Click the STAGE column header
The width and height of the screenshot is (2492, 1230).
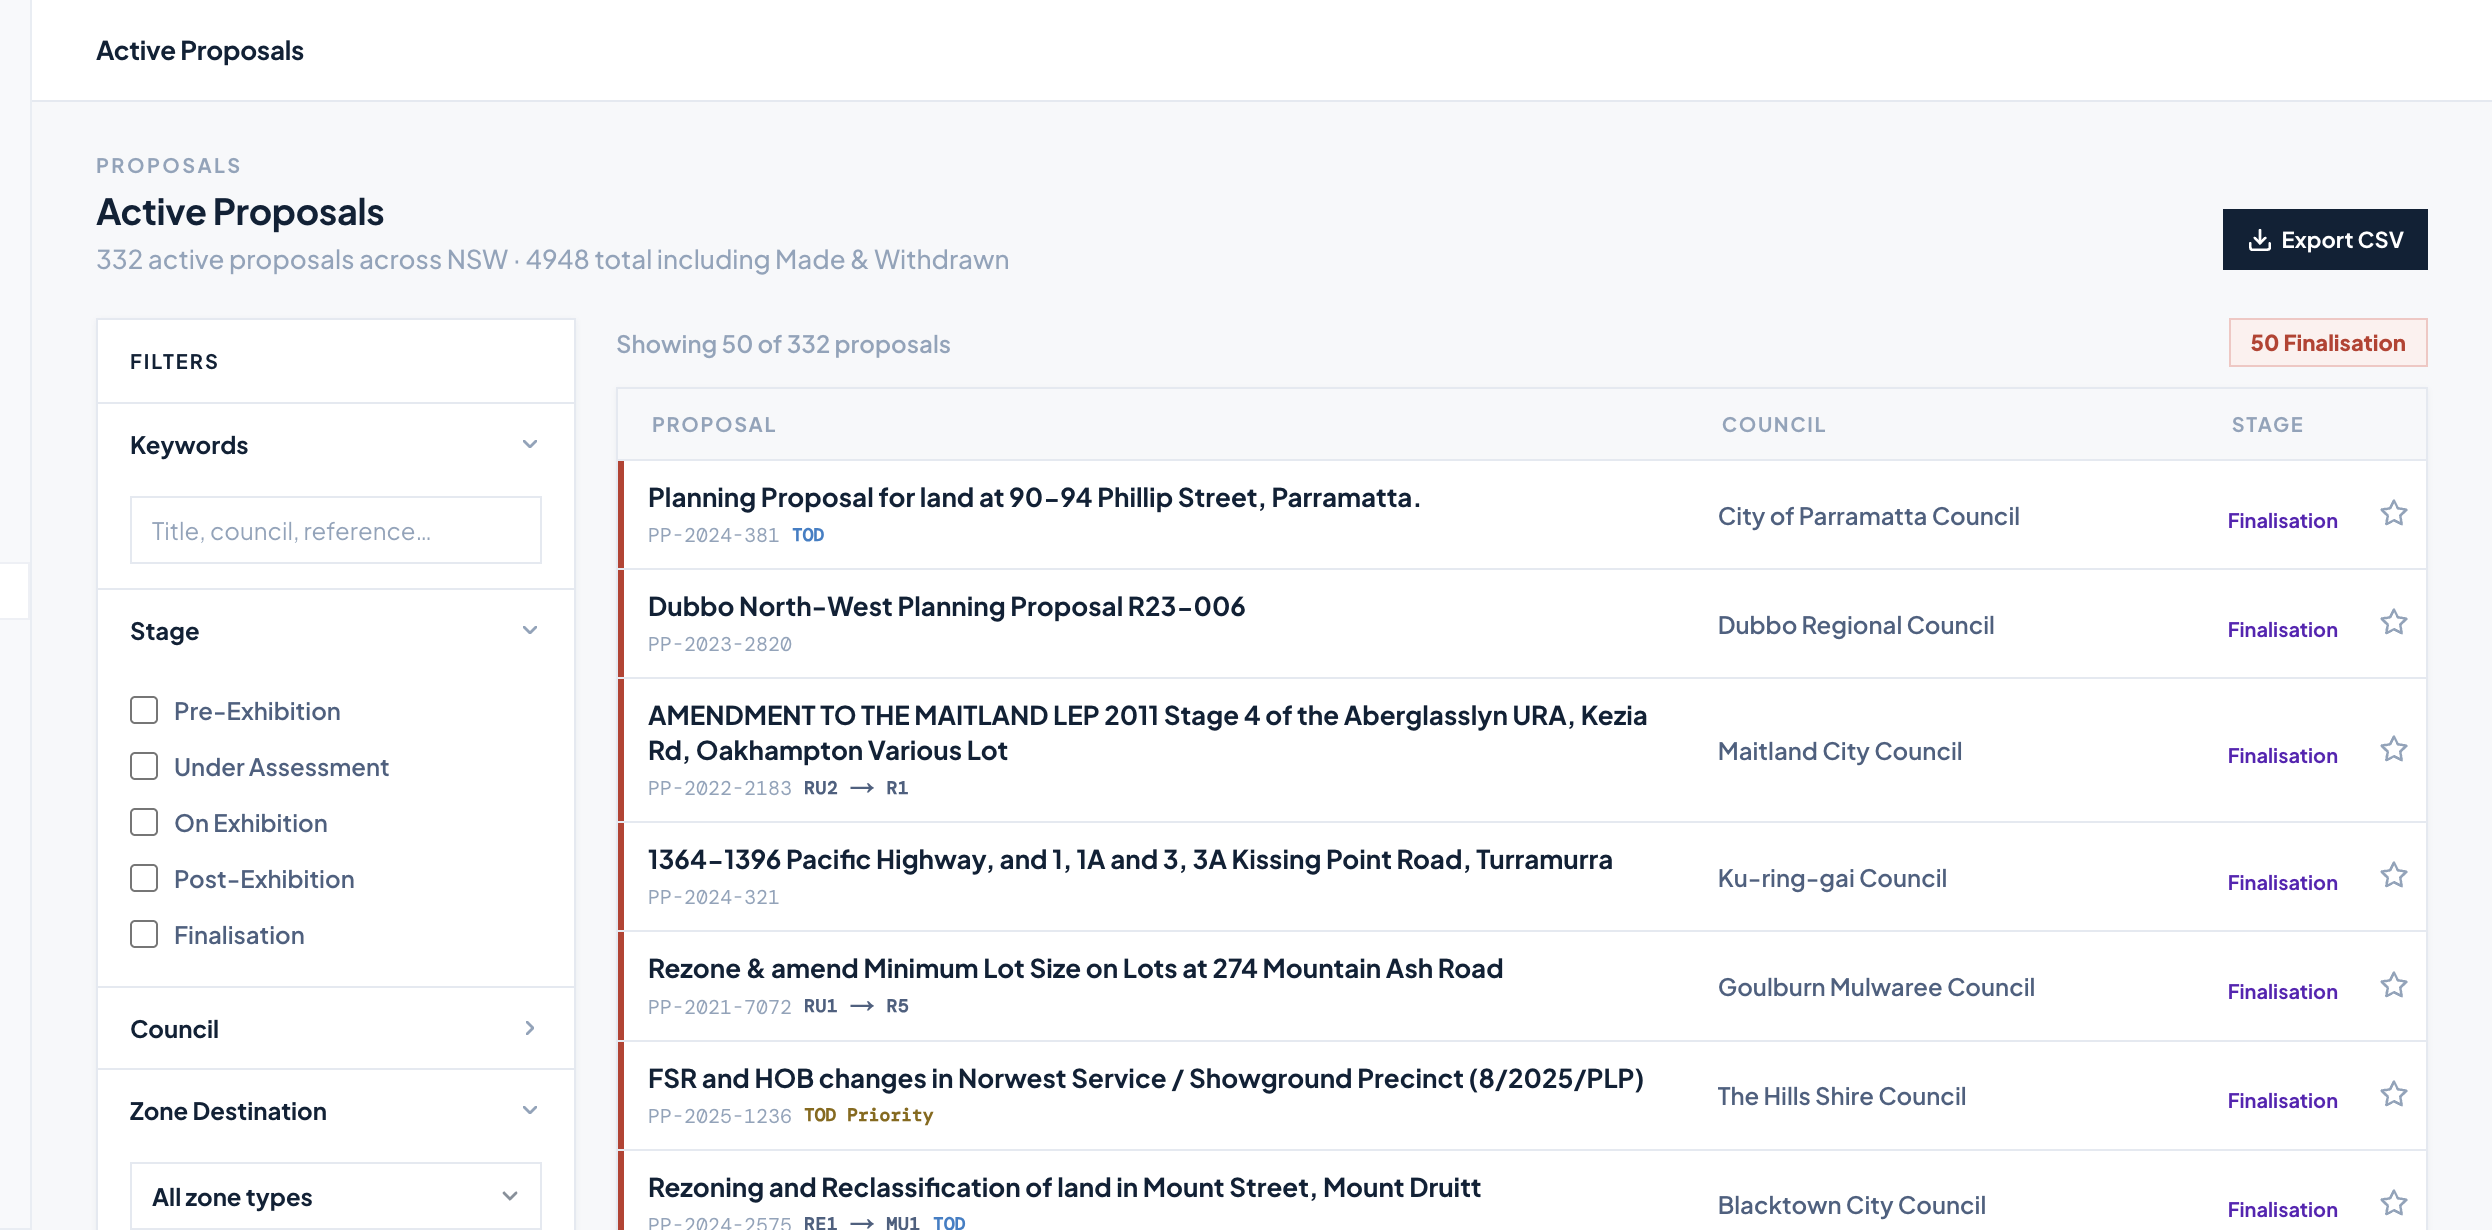pyautogui.click(x=2267, y=425)
